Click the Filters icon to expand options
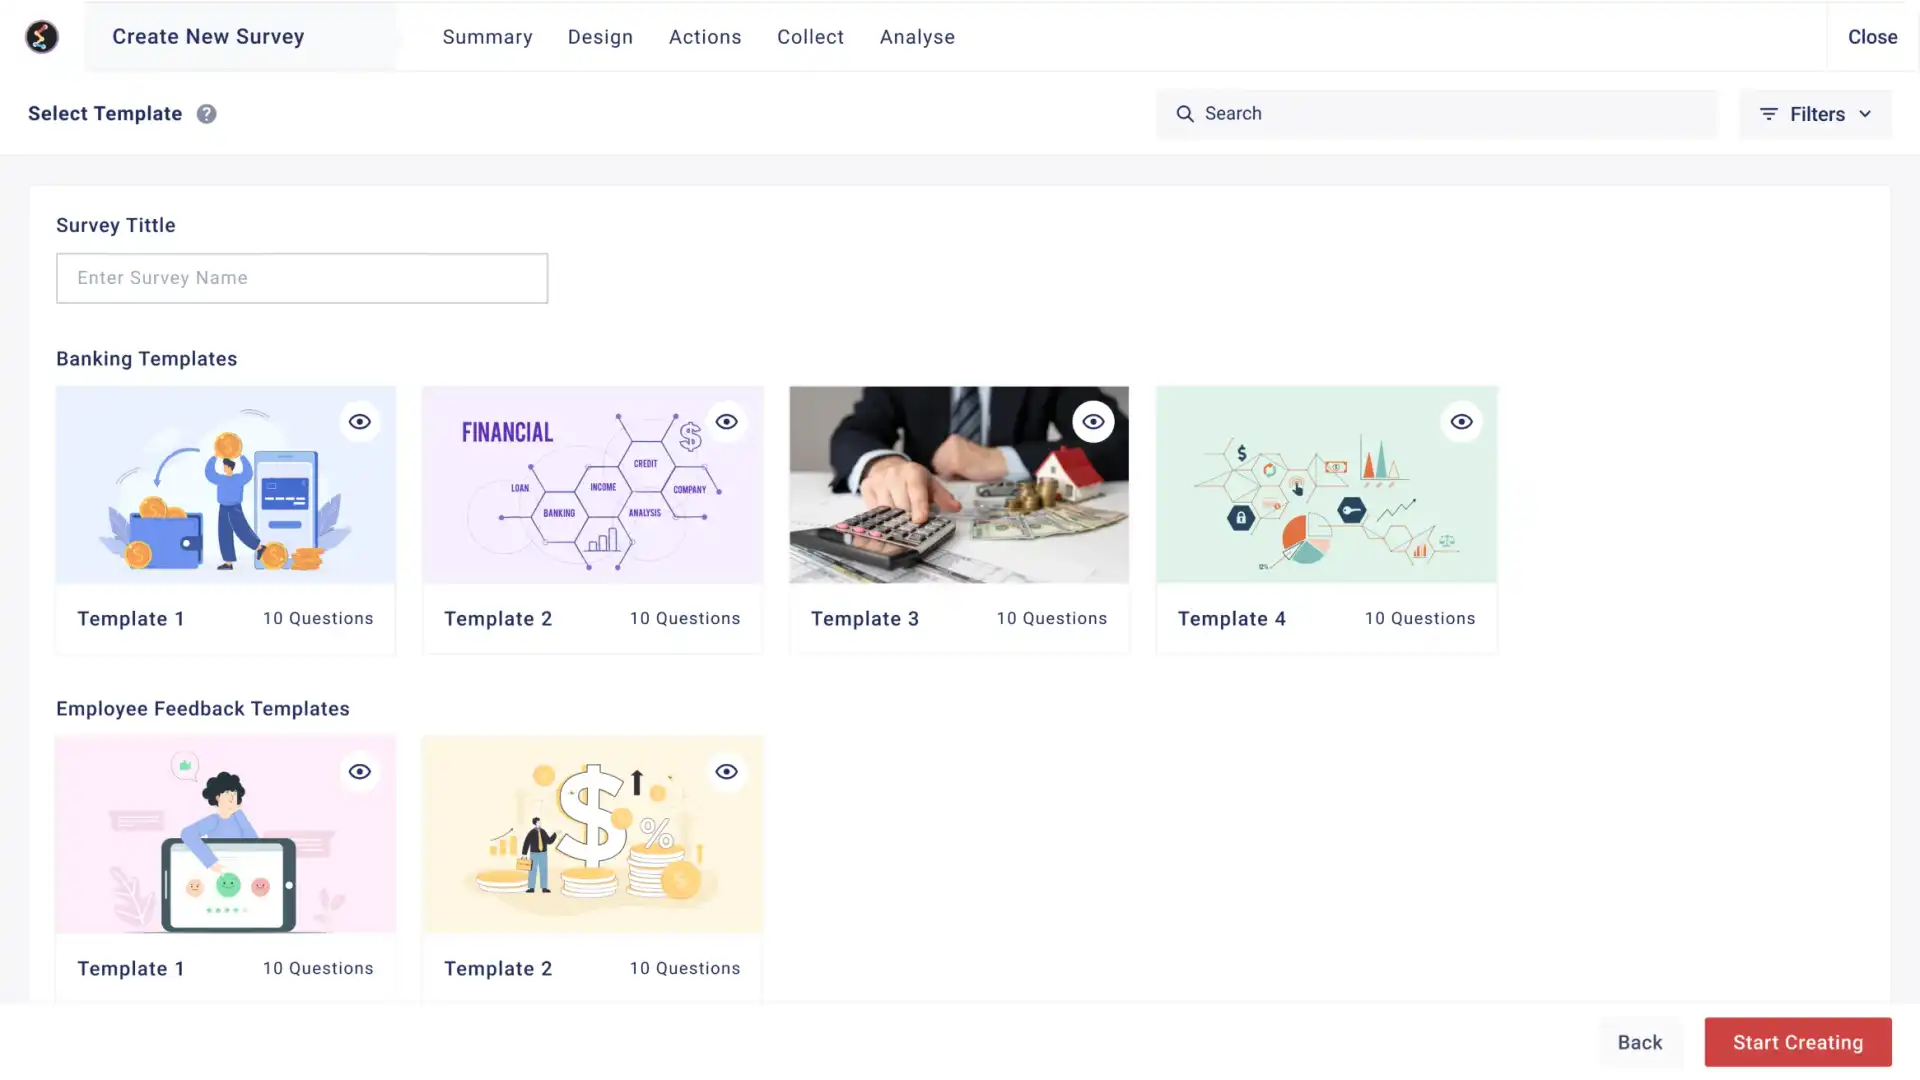Viewport: 1920px width, 1080px height. tap(1767, 113)
